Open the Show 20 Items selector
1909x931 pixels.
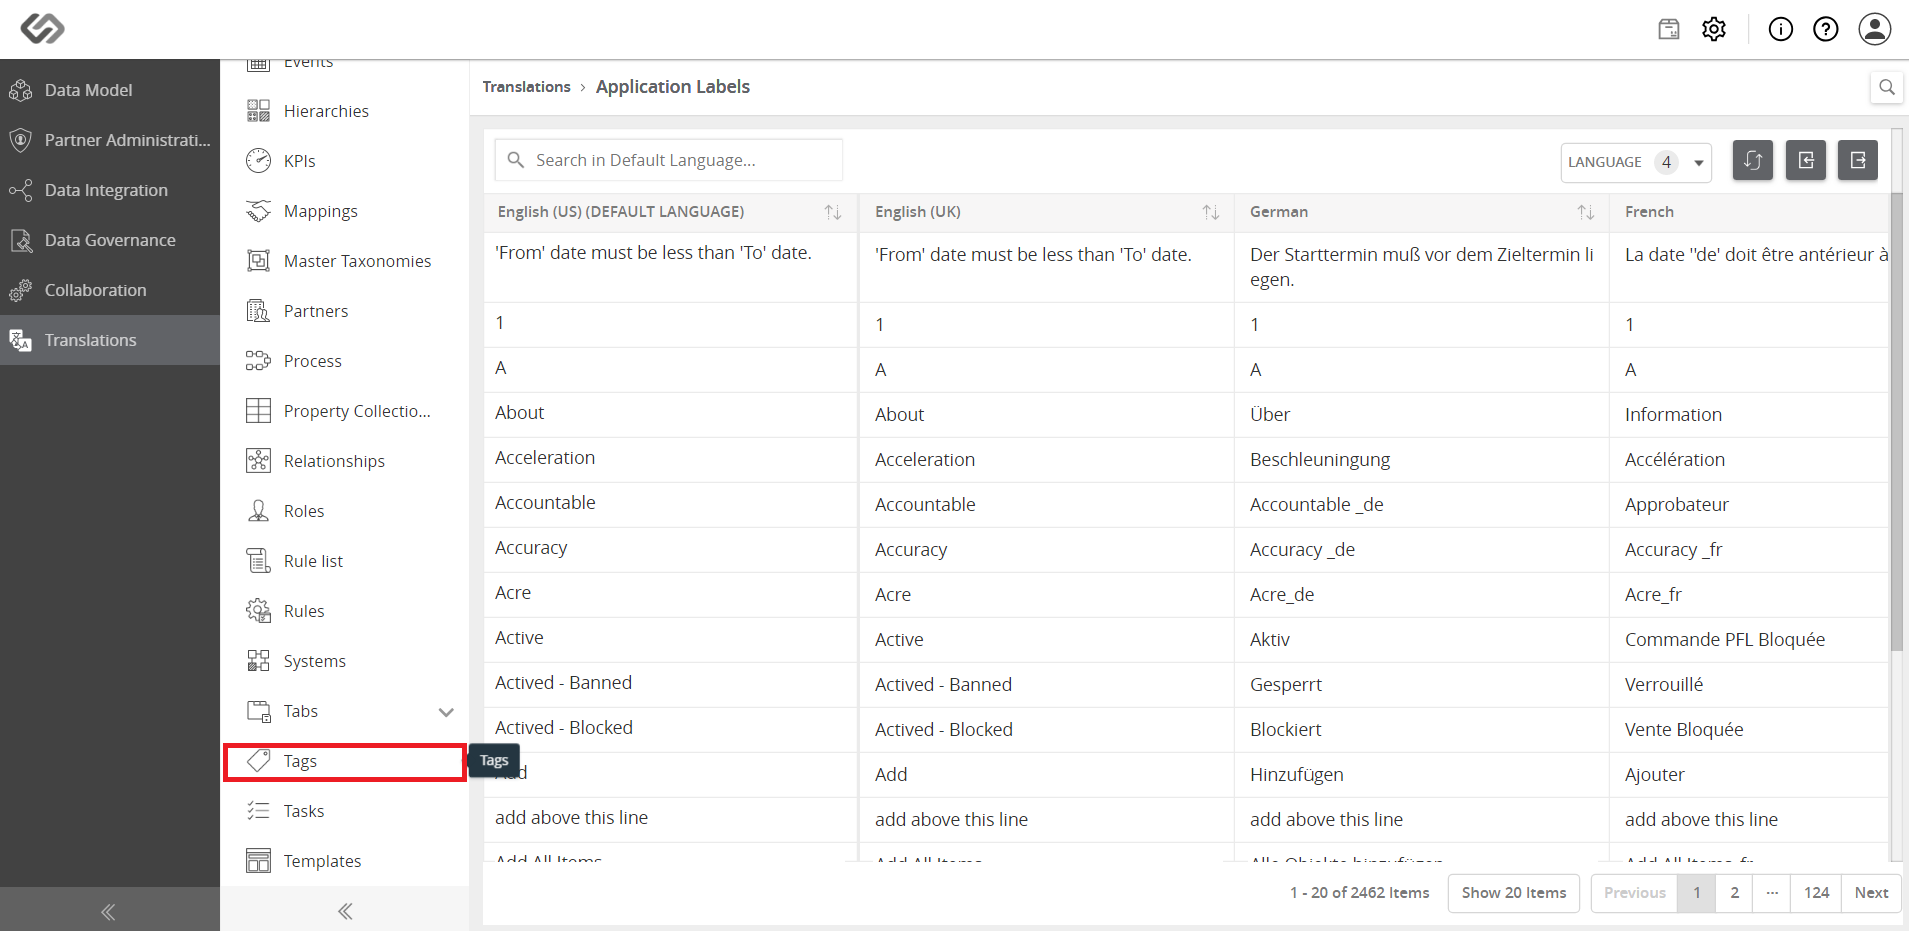pyautogui.click(x=1514, y=893)
